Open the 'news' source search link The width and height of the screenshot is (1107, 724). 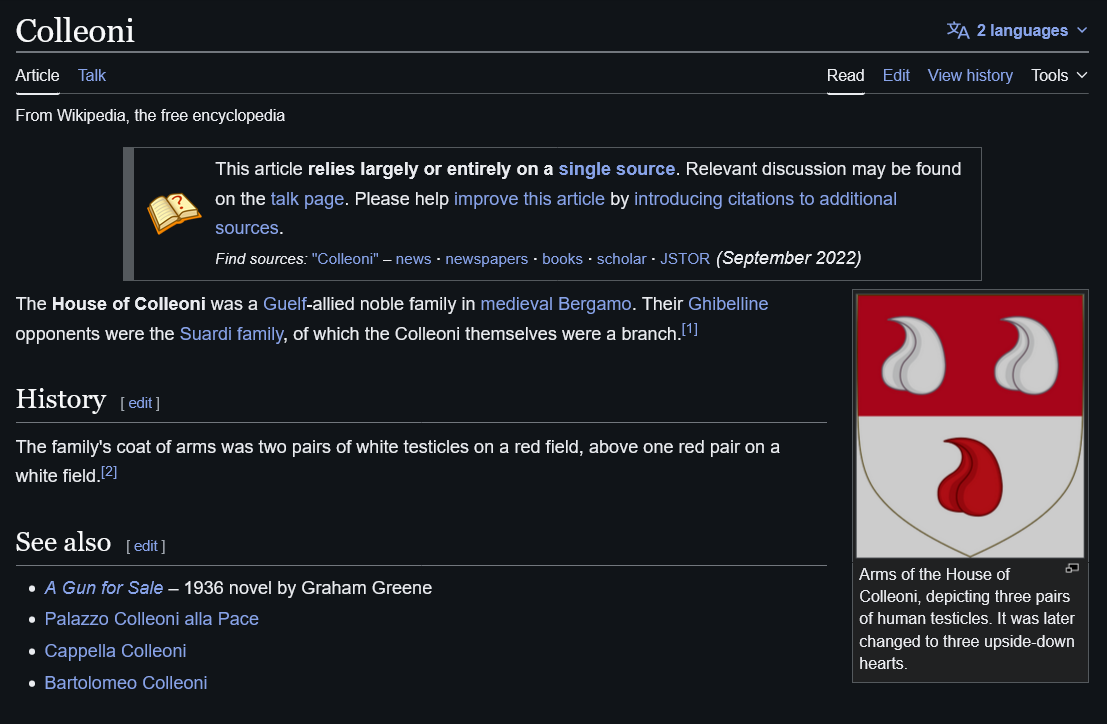coord(413,259)
